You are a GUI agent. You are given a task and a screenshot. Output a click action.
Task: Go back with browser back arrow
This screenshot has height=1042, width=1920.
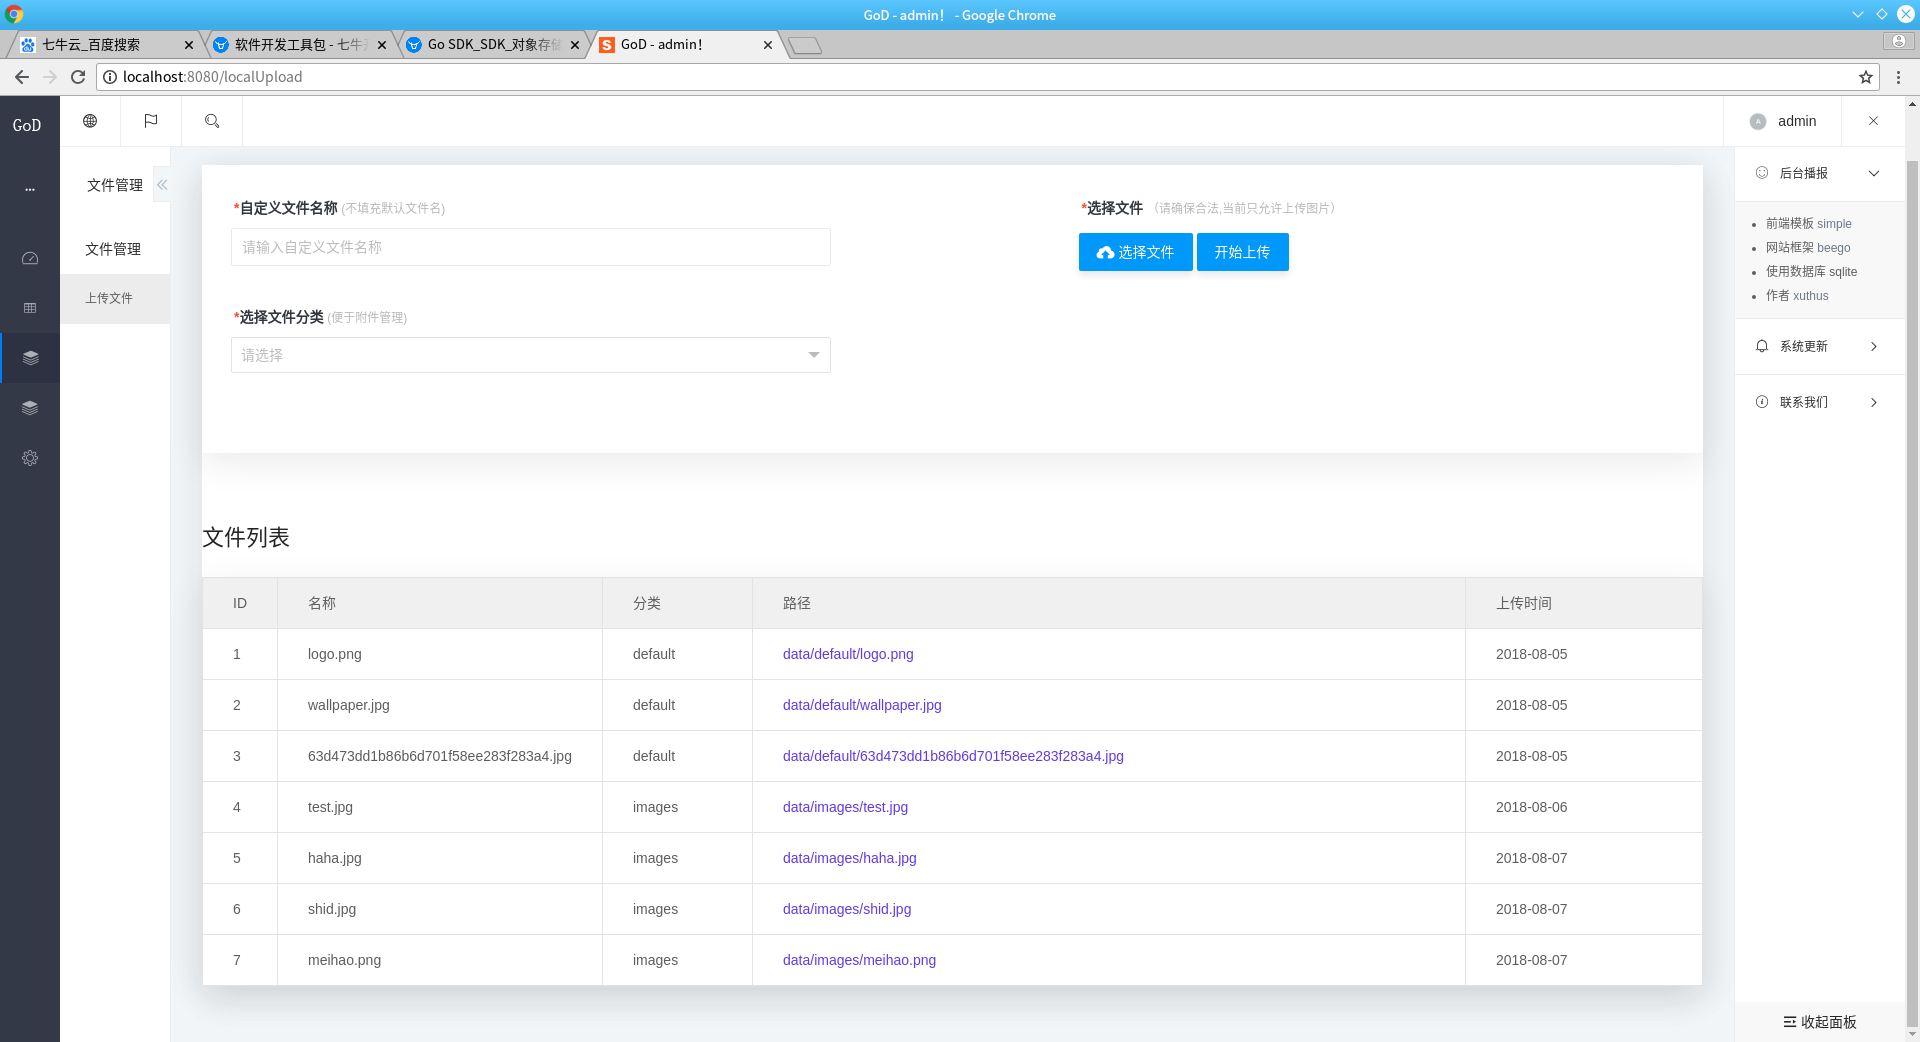(x=21, y=77)
